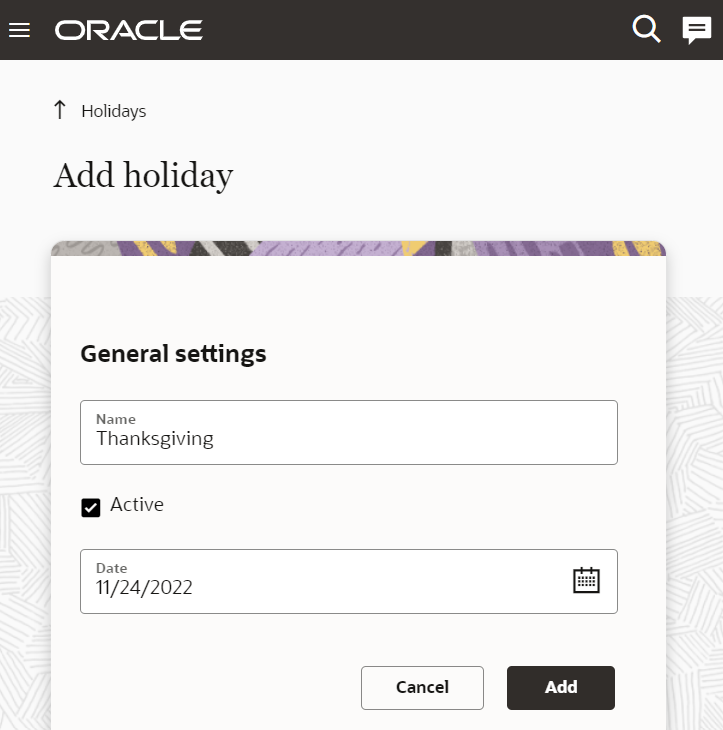The width and height of the screenshot is (723, 730).
Task: Open search with the magnifier icon
Action: click(x=647, y=30)
